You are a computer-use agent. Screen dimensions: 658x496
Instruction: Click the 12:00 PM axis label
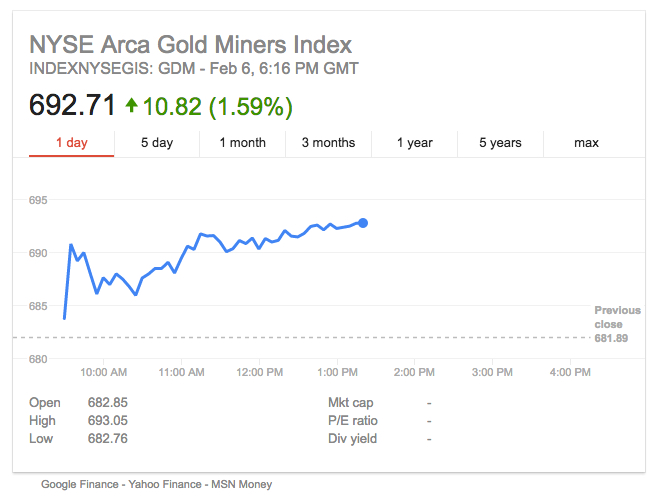260,372
